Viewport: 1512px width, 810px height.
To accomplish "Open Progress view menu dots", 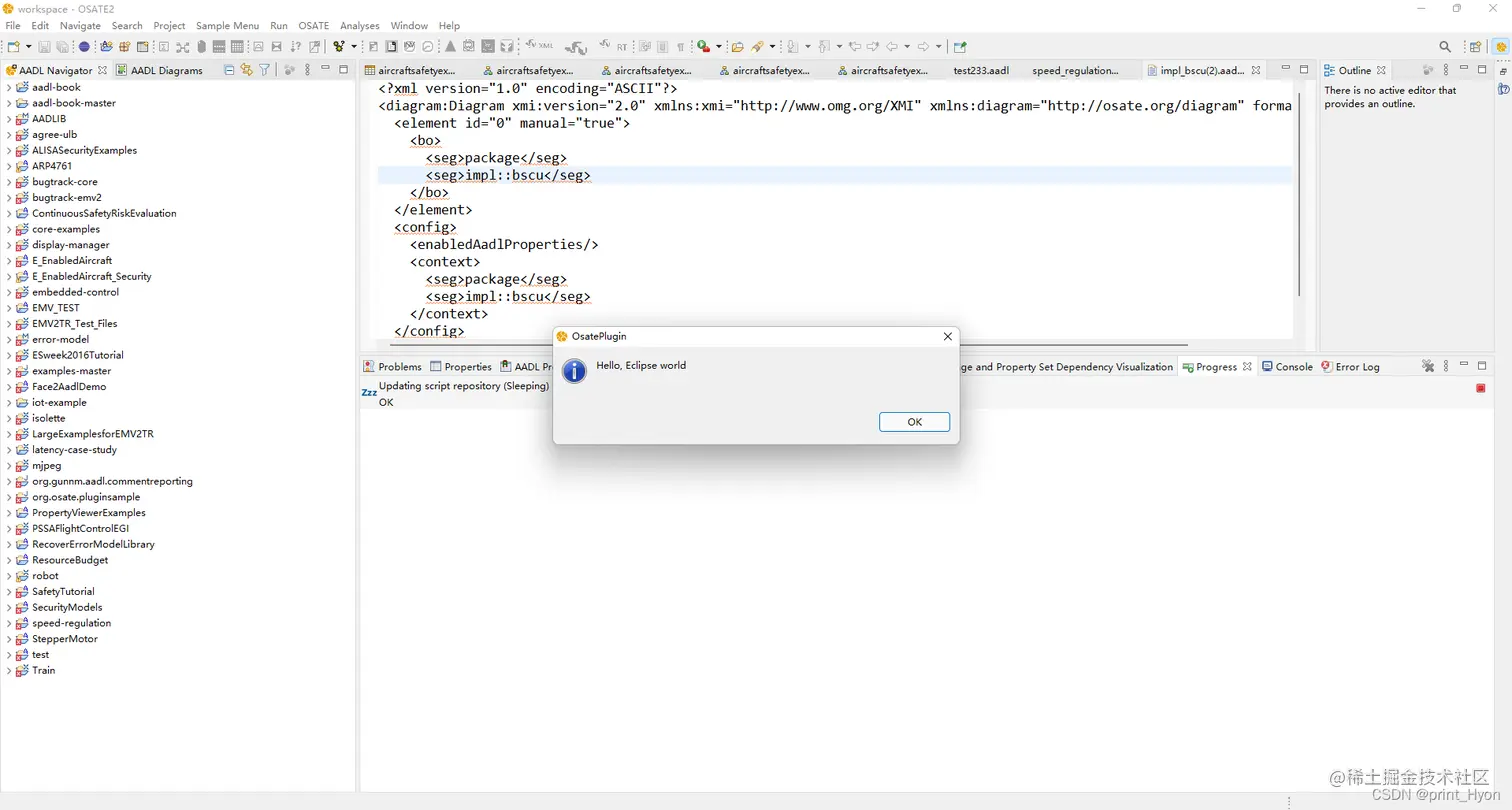I will coord(1446,367).
